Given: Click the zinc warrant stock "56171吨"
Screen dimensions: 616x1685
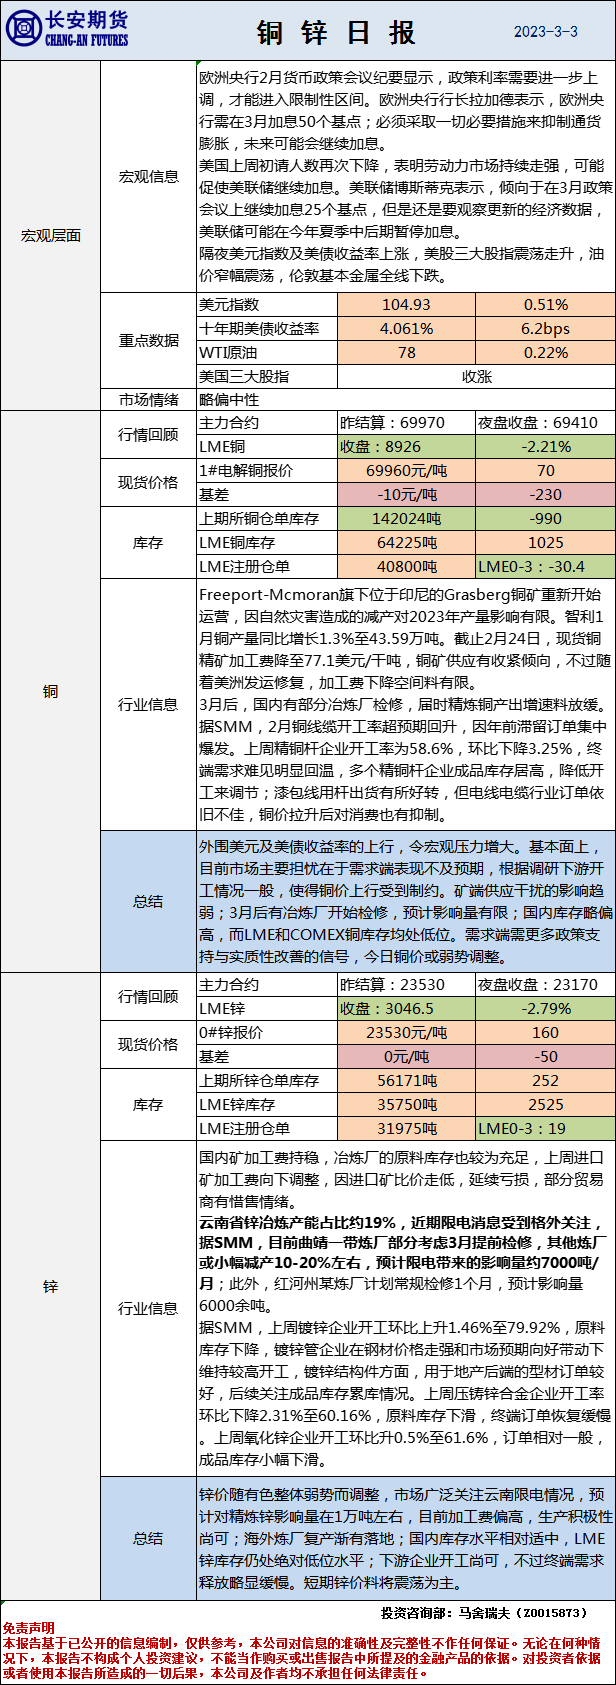Looking at the screenshot, I should [x=406, y=1081].
